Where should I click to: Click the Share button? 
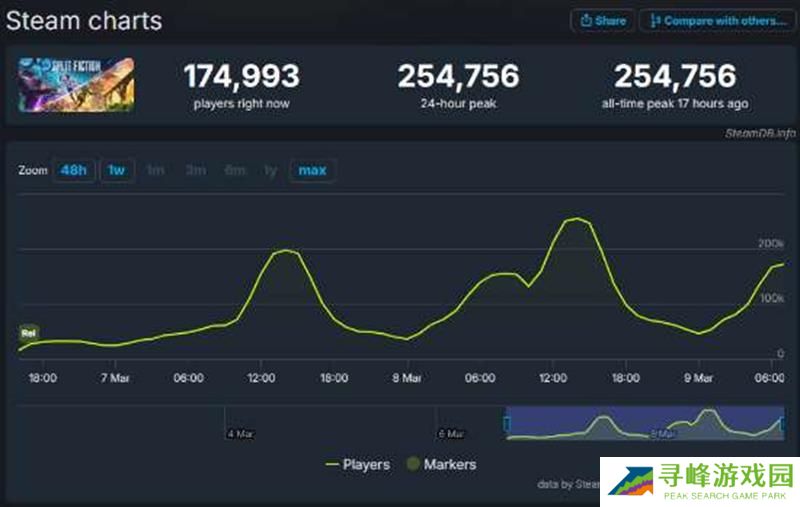(602, 20)
